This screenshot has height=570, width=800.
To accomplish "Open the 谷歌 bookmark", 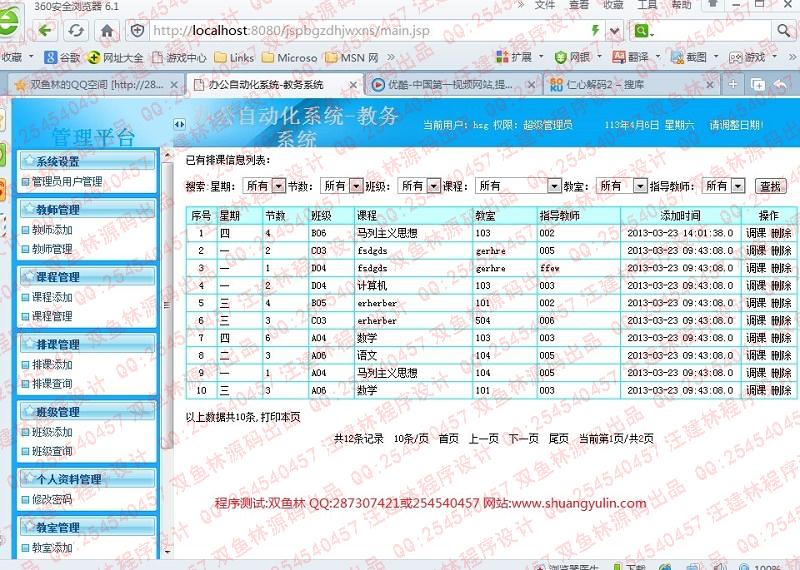I will click(62, 57).
